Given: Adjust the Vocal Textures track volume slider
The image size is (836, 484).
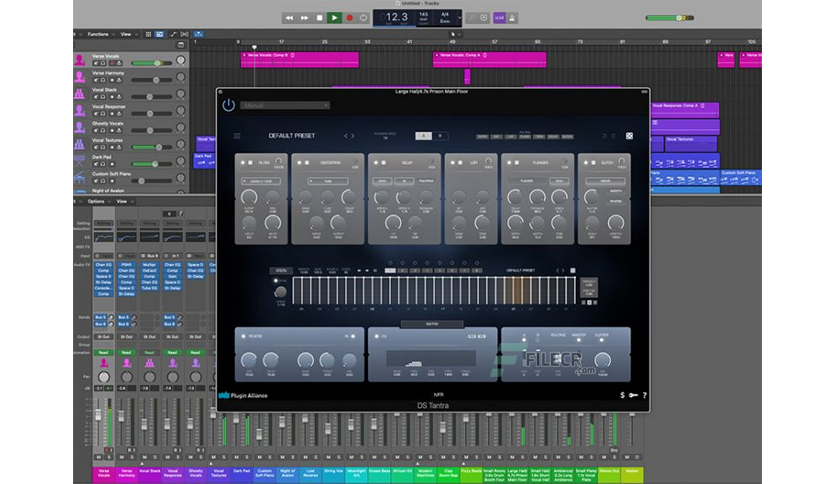Looking at the screenshot, I should coord(151,147).
